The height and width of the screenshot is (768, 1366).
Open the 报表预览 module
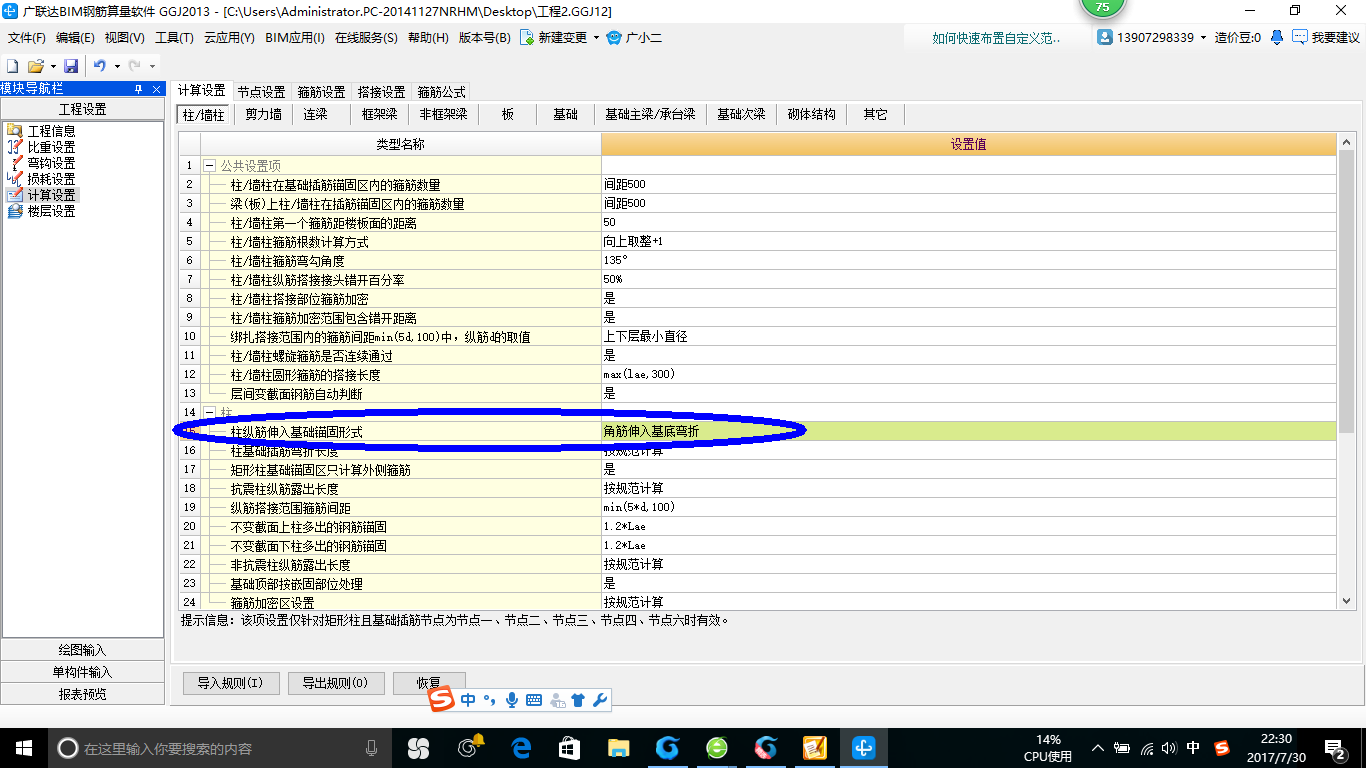(x=83, y=694)
